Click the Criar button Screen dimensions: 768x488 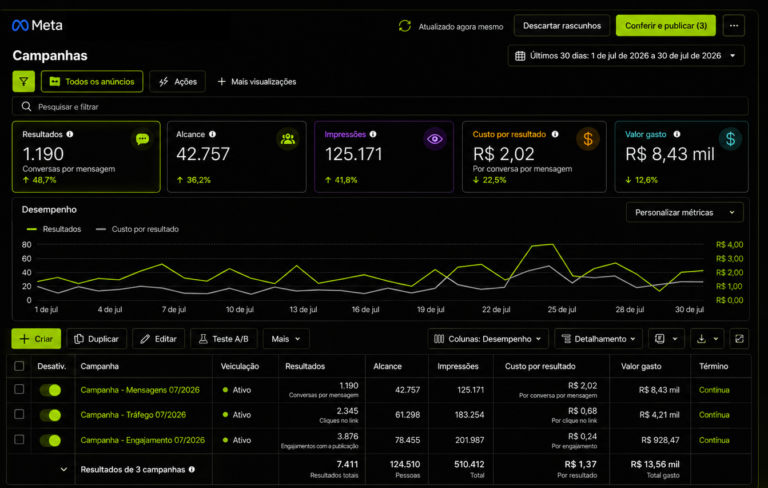click(36, 339)
